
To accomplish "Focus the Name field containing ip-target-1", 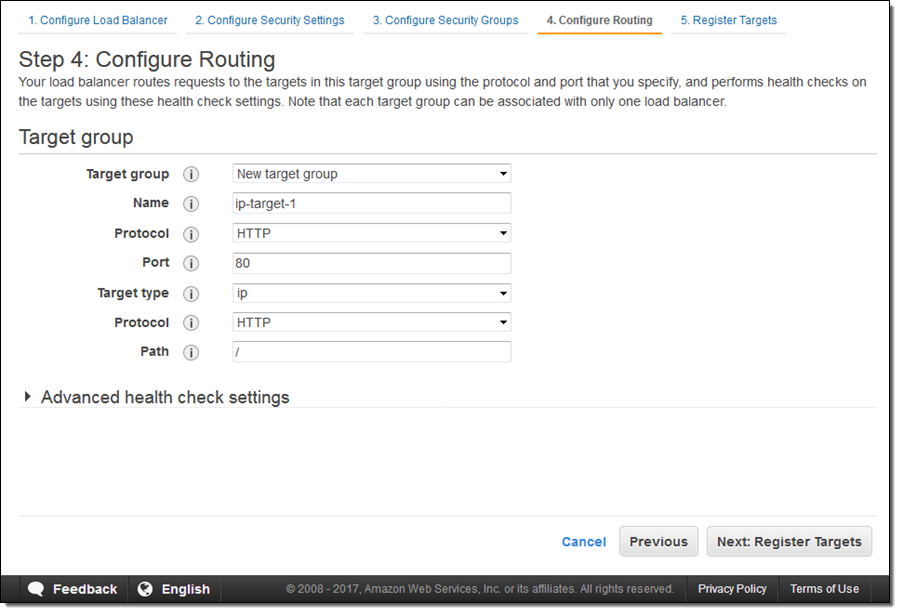I will [x=371, y=204].
